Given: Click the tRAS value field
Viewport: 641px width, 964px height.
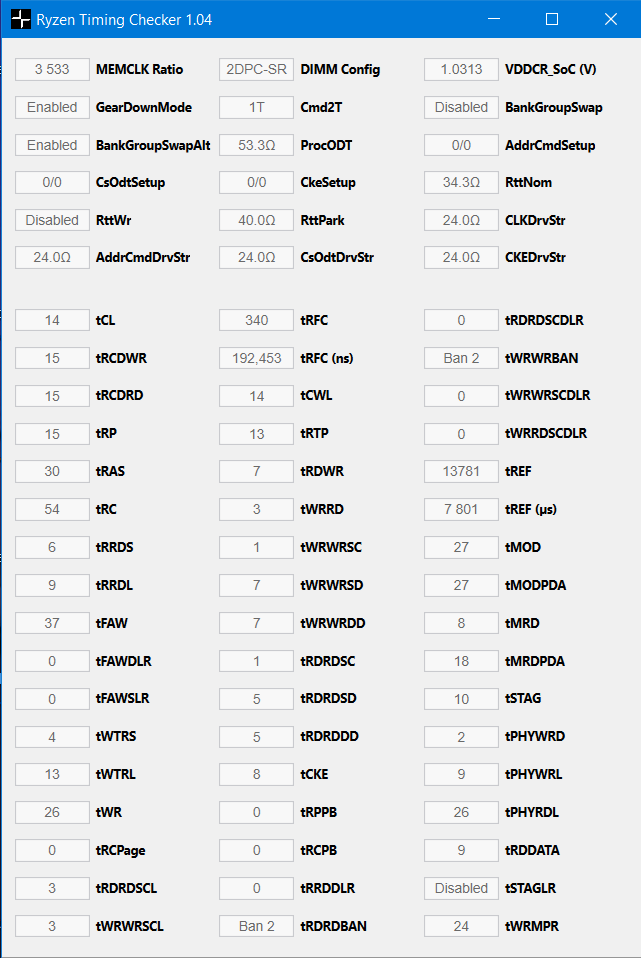Looking at the screenshot, I should (x=52, y=472).
